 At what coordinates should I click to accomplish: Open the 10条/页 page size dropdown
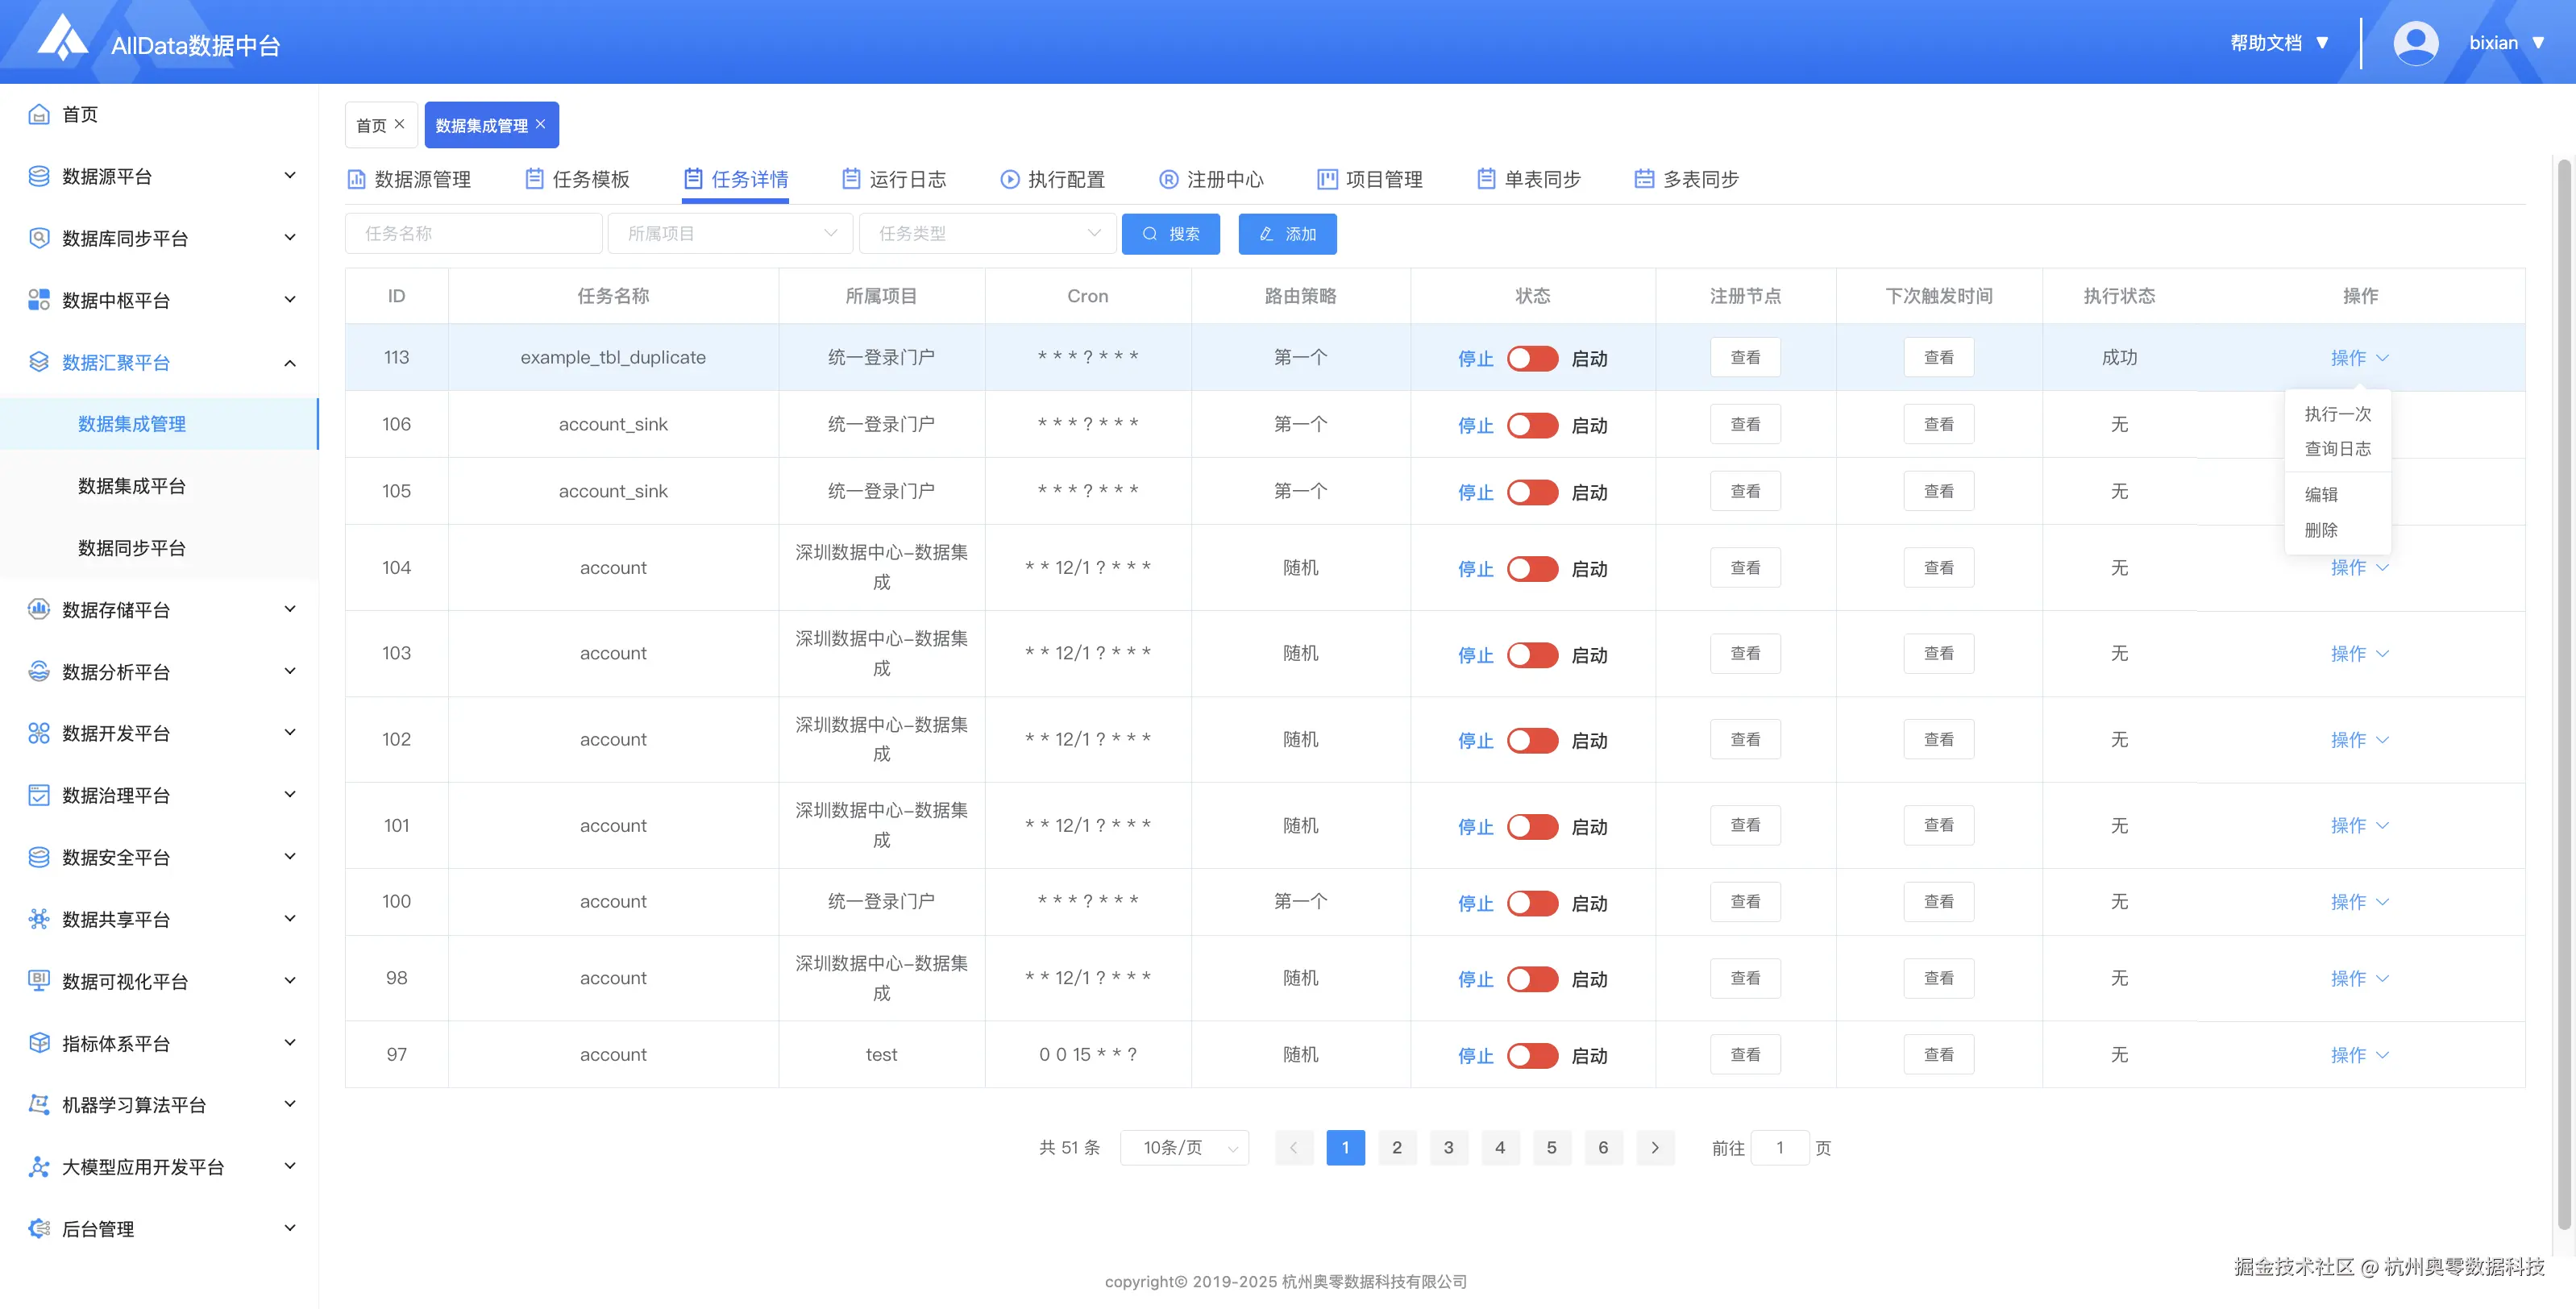point(1184,1147)
